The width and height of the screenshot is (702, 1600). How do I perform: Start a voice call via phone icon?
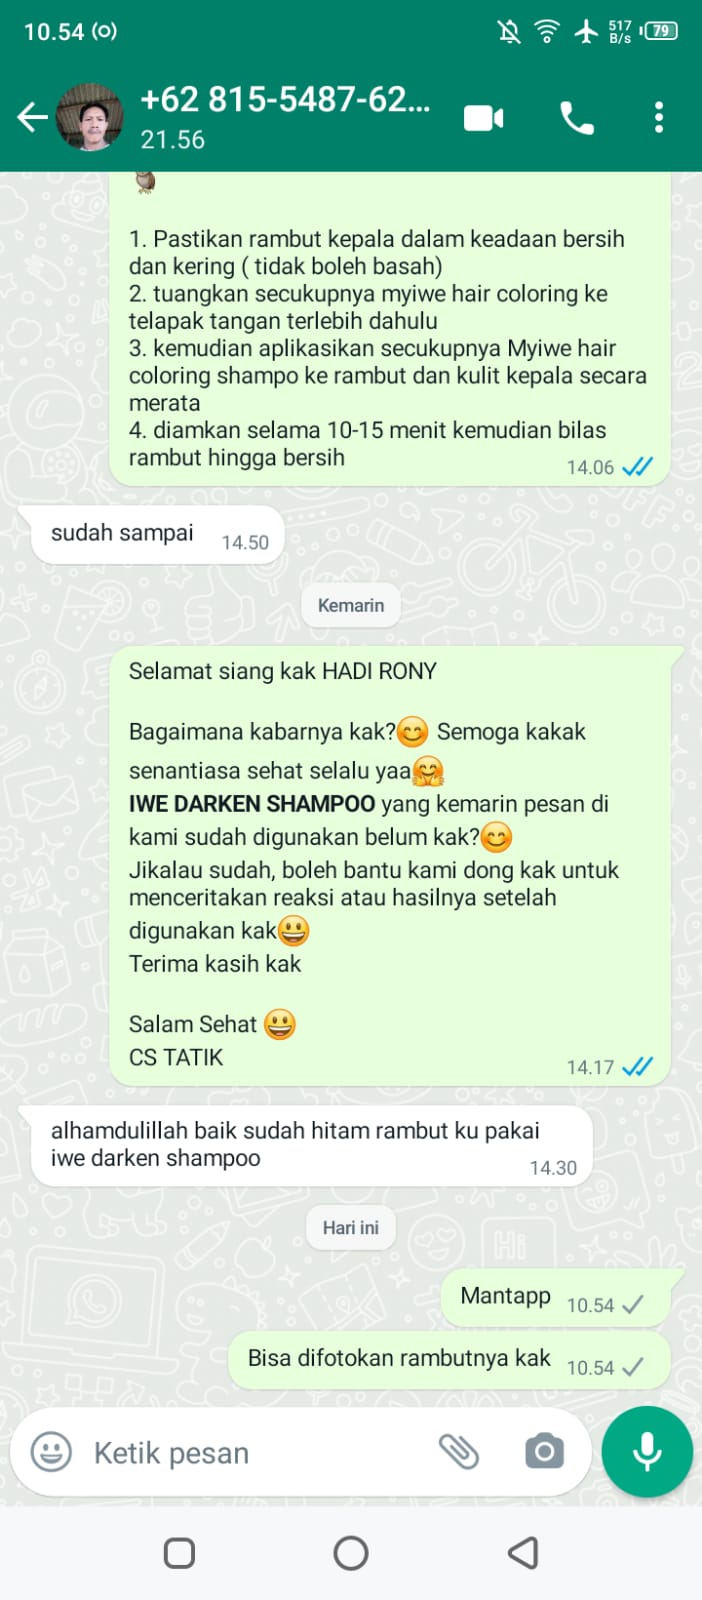[577, 119]
